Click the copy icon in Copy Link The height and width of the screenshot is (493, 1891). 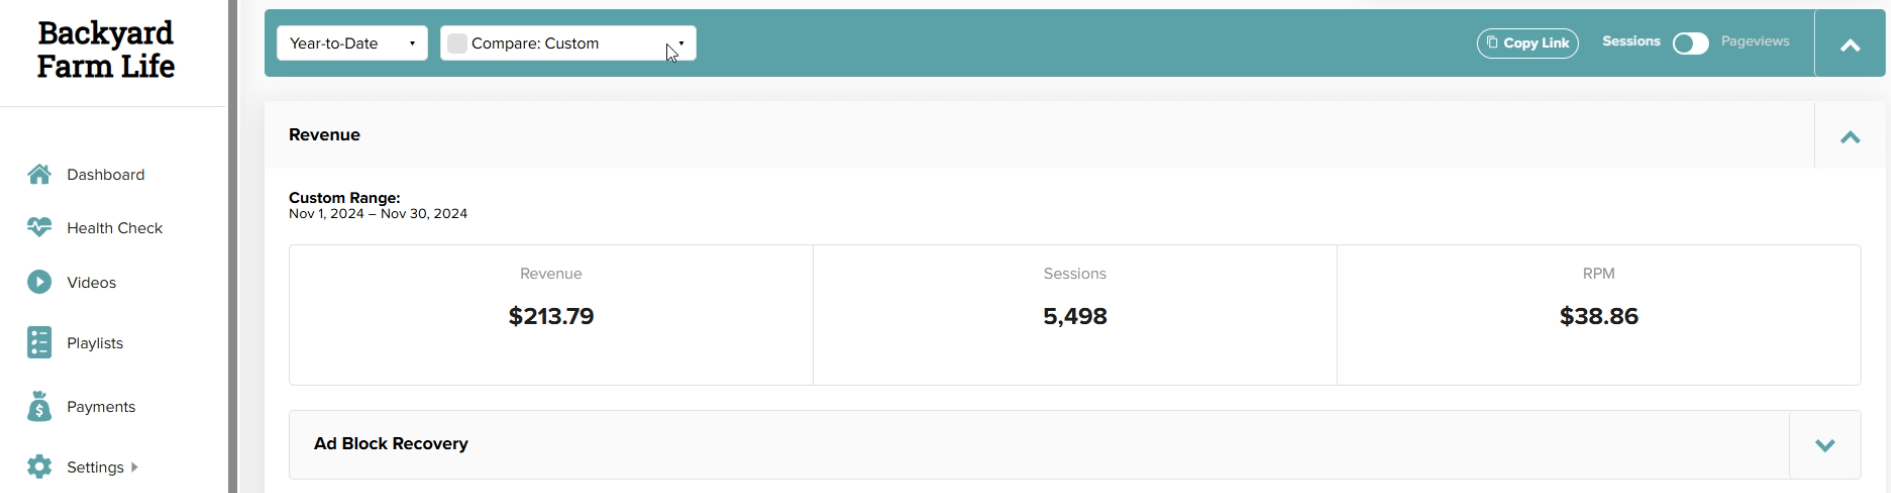(x=1492, y=42)
